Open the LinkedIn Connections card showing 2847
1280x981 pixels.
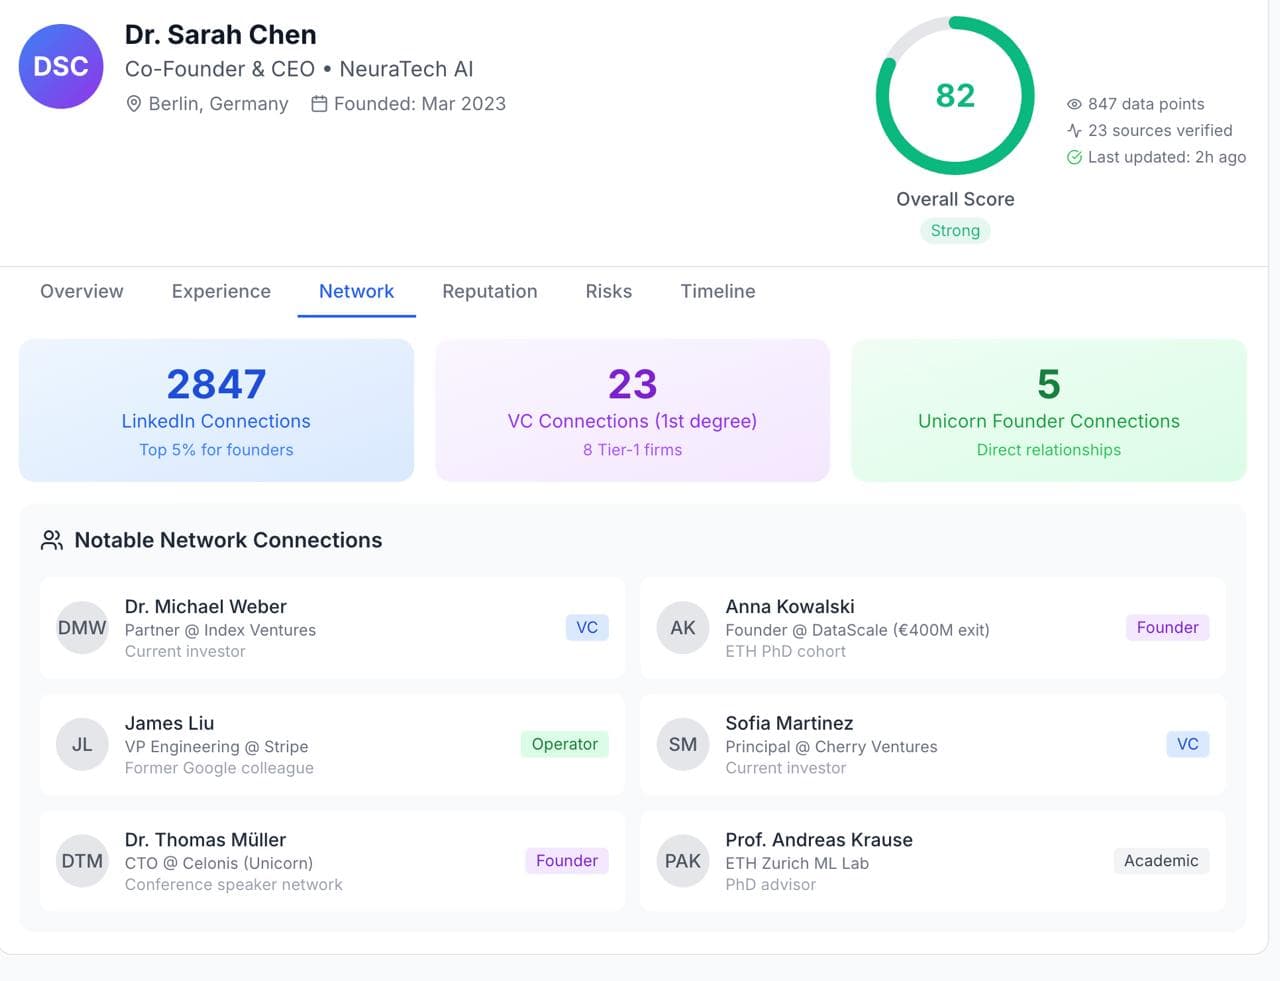[216, 410]
